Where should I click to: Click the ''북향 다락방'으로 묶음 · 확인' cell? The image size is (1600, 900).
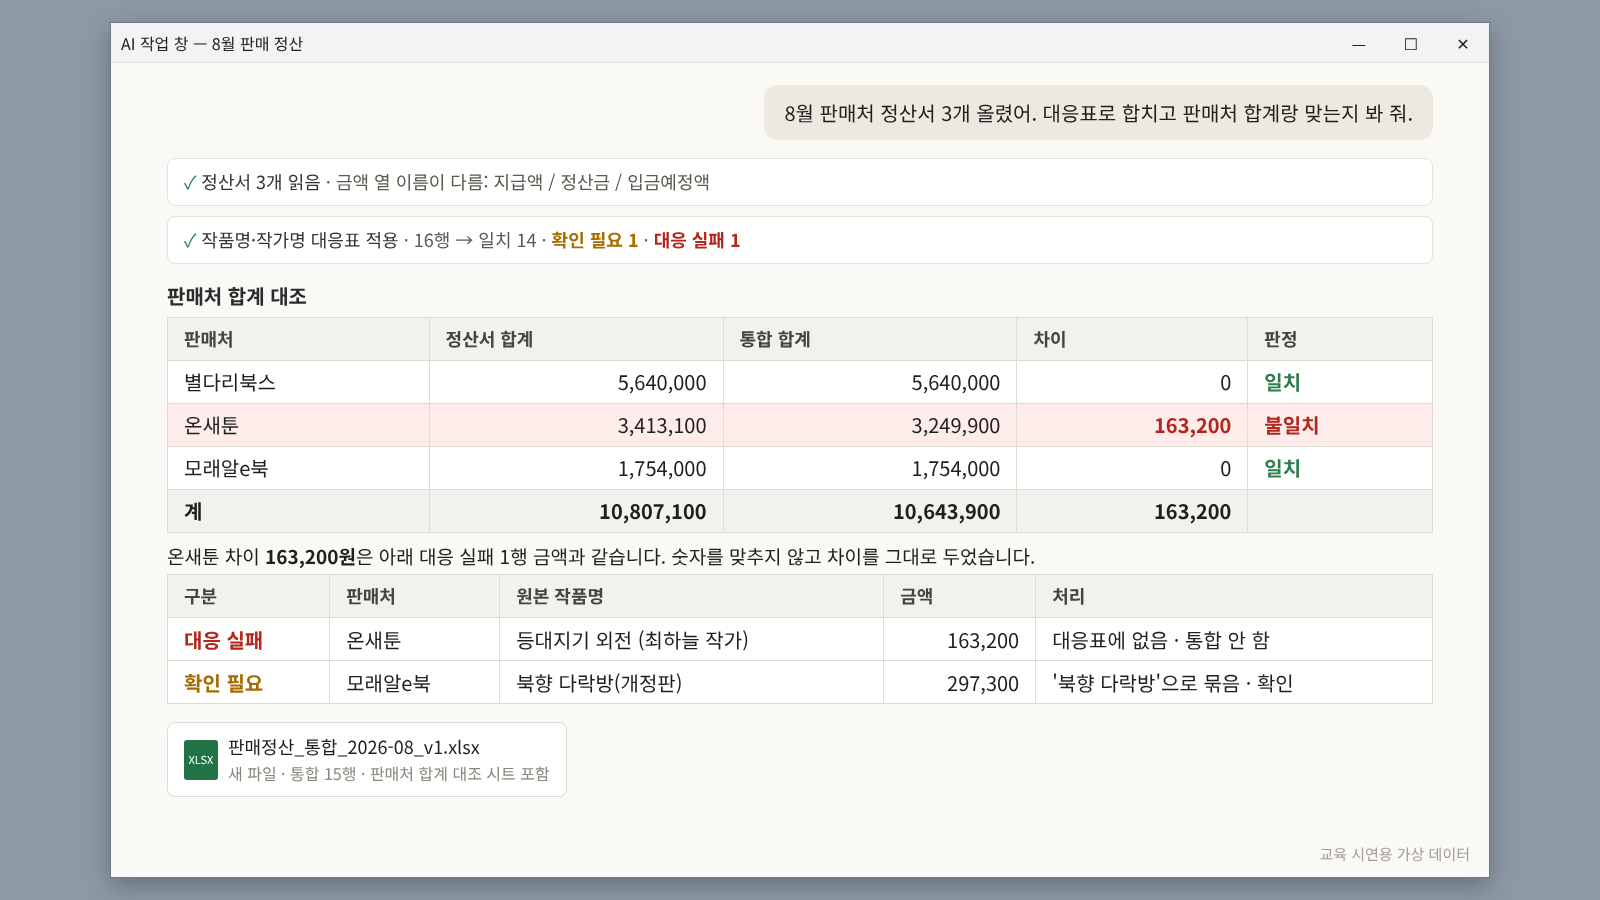(x=1234, y=683)
